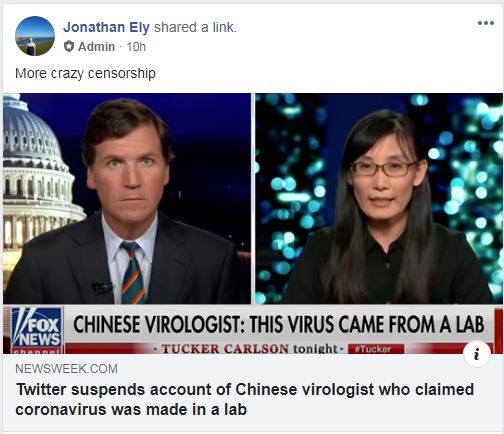Click the 'TUCKER CARLSON tonight' banner strip
The height and width of the screenshot is (434, 504).
point(249,349)
